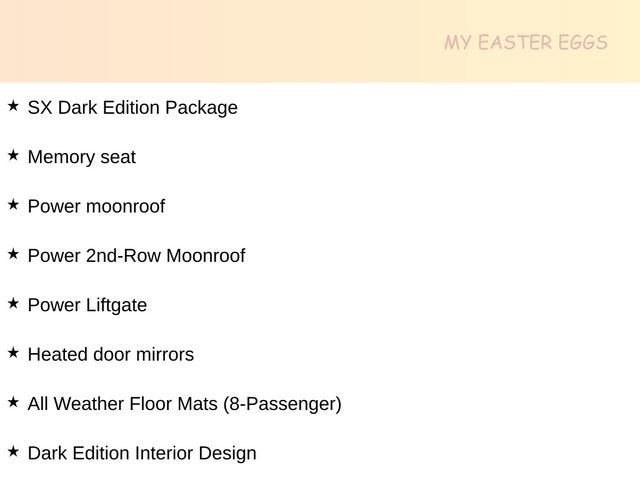Click the Power 2nd-Row Moonroof text
Image resolution: width=640 pixels, height=480 pixels.
tap(136, 256)
